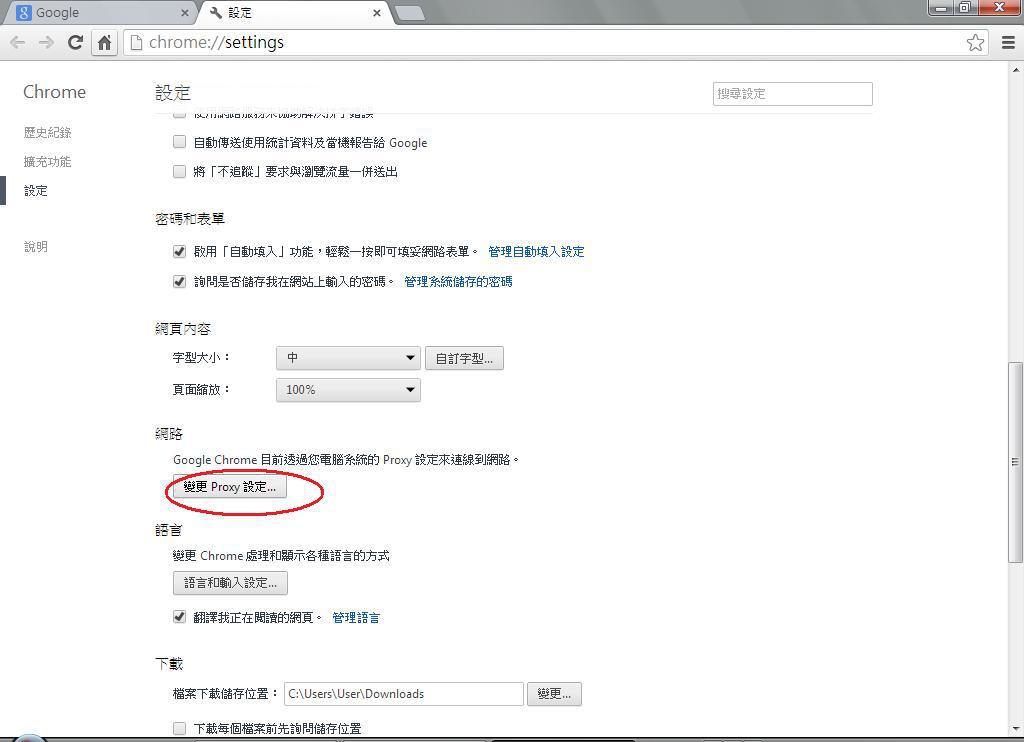Click the download path C:\Users\User\Downloads field

coord(404,694)
